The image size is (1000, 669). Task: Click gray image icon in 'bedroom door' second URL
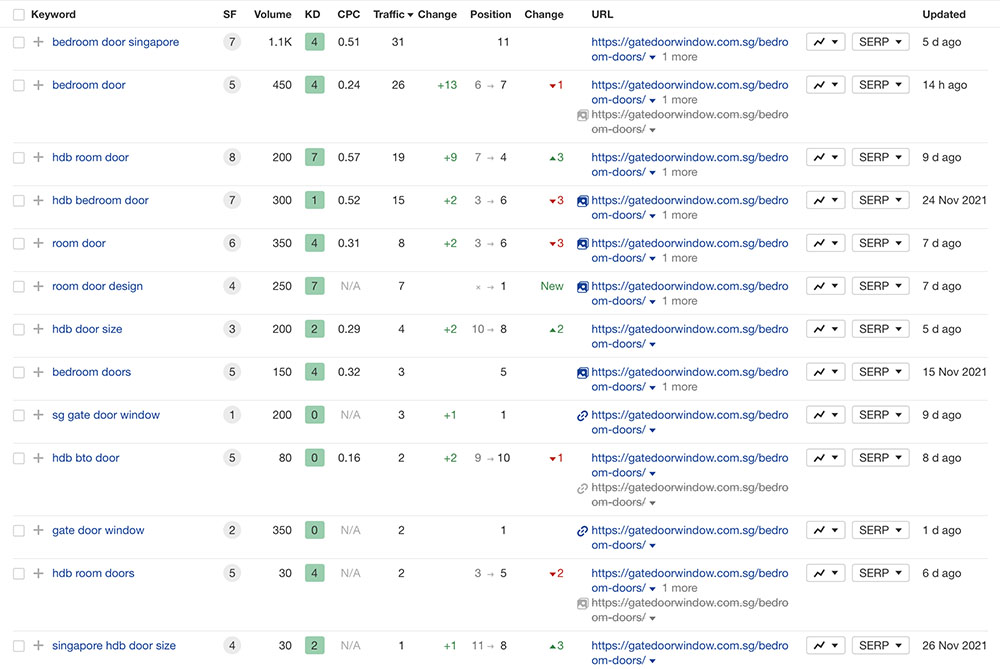tap(582, 115)
